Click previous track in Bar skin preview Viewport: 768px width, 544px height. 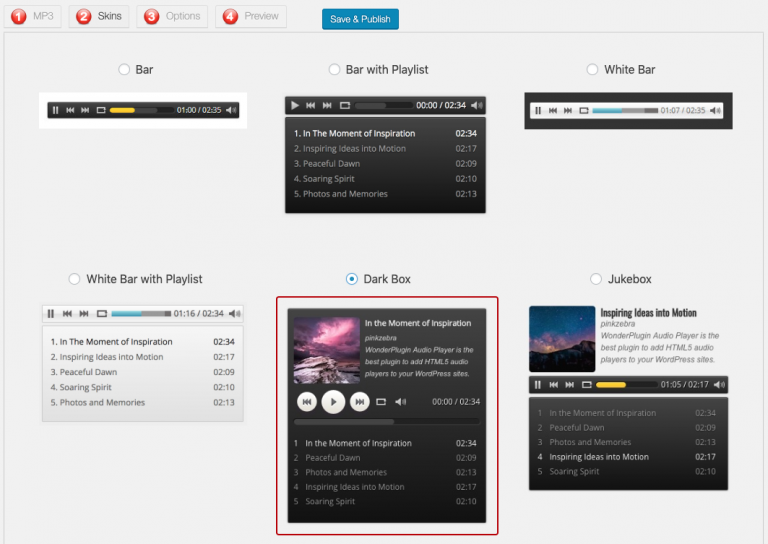coord(70,110)
